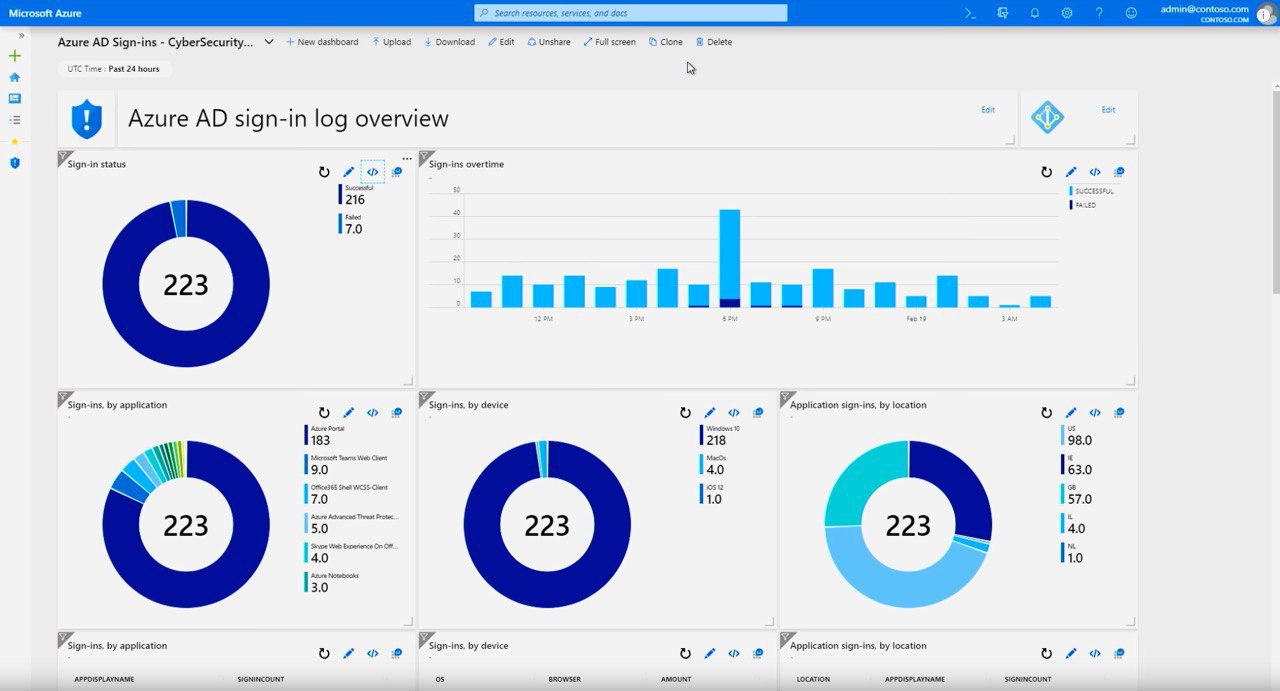Select the MacOs legend entry
This screenshot has width=1280, height=691.
(712, 464)
